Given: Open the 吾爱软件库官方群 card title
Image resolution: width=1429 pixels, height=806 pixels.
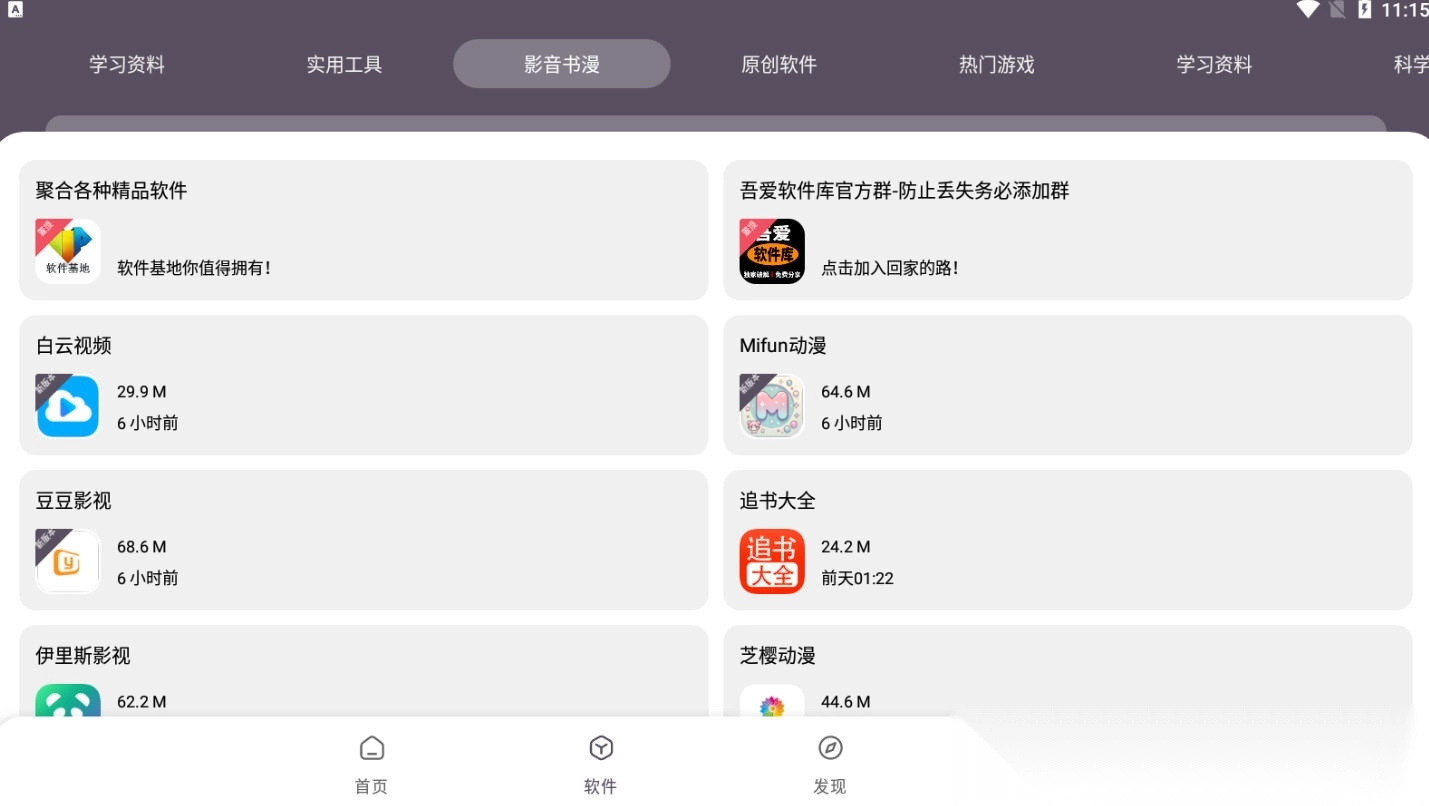Looking at the screenshot, I should pos(902,190).
